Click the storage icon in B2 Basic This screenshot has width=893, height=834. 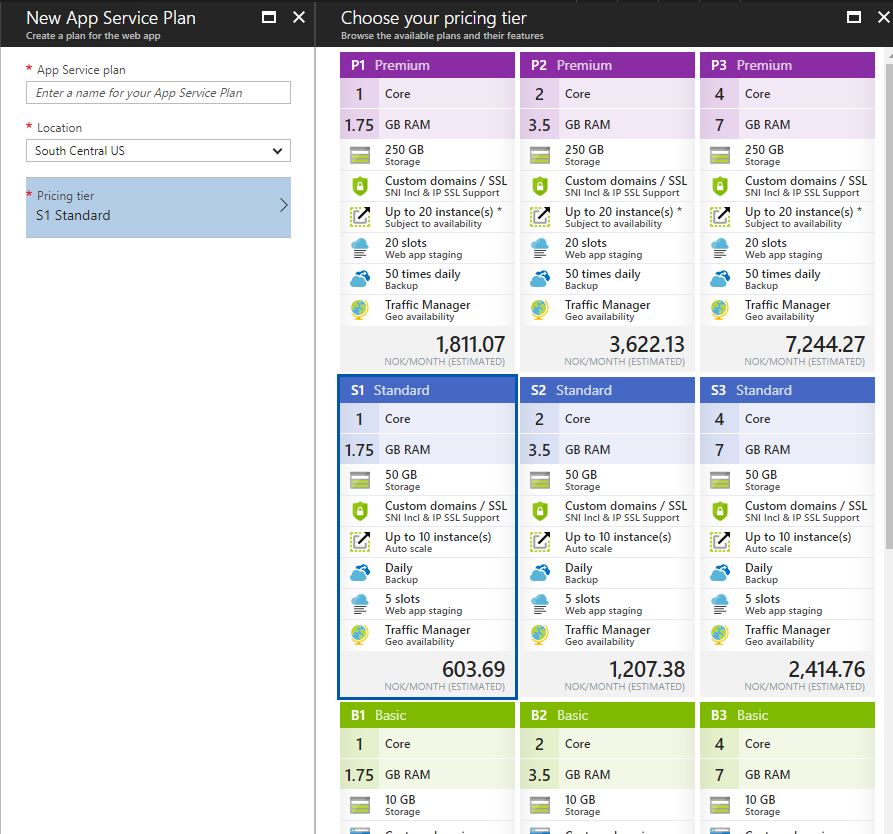coord(540,805)
